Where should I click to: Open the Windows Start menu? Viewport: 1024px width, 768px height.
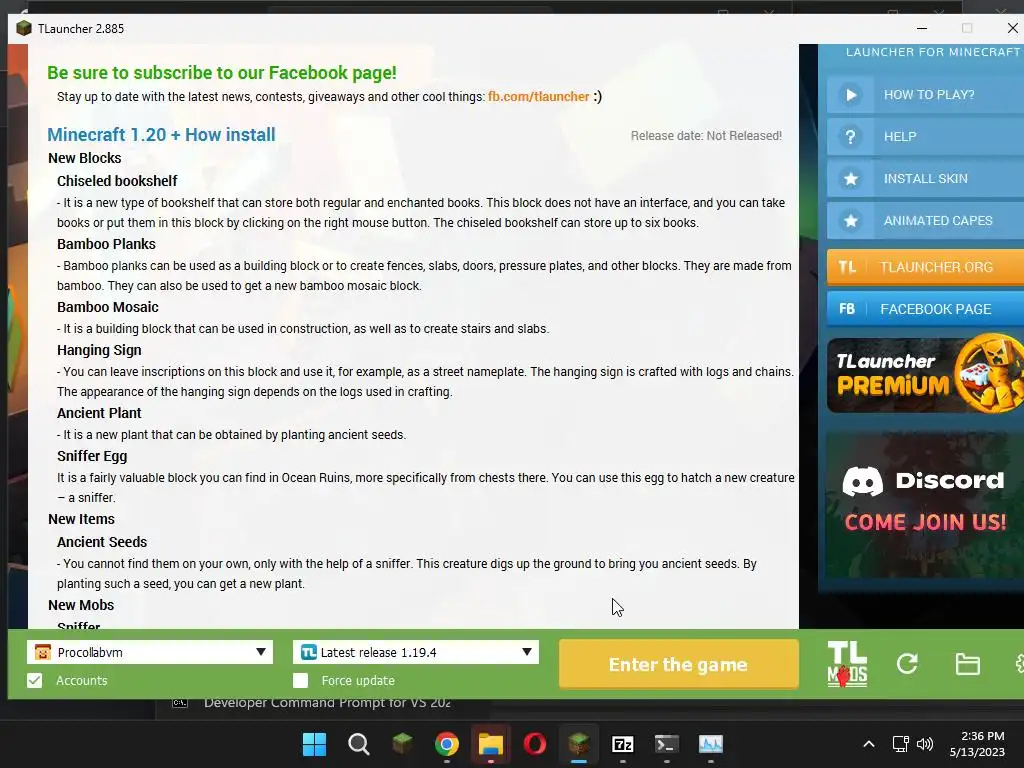click(314, 744)
